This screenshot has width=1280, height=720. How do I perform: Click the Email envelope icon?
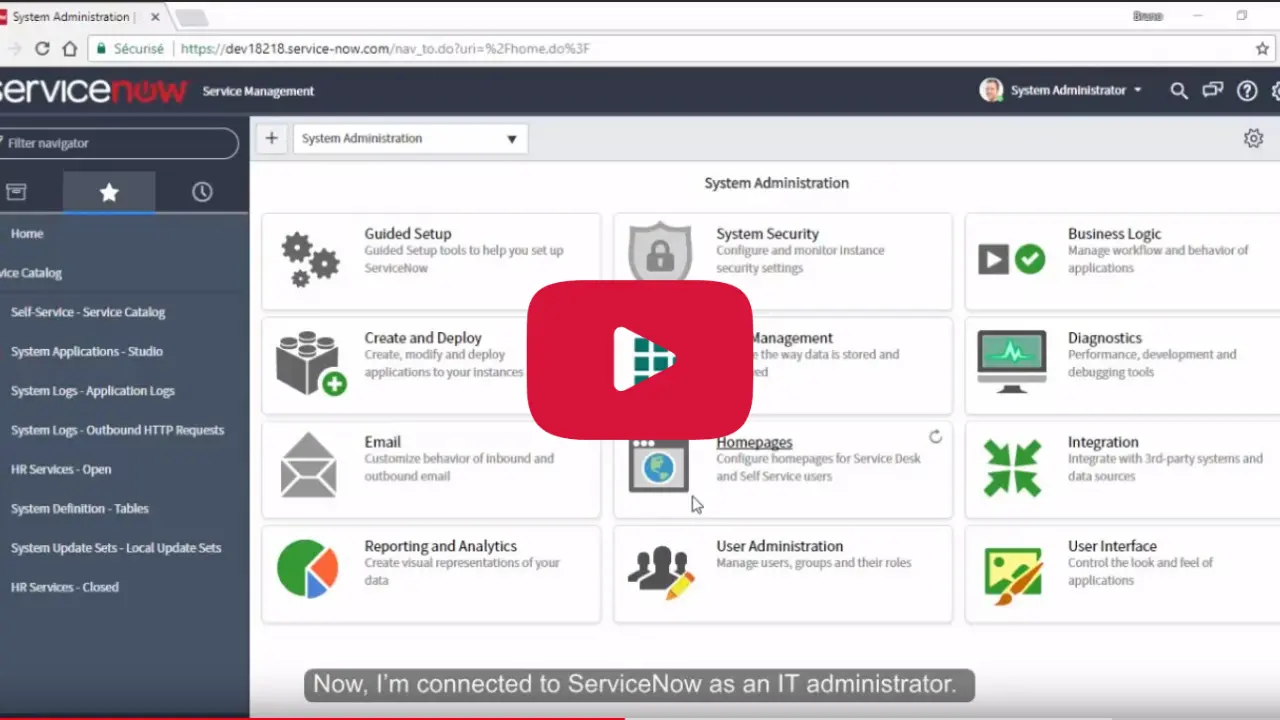(x=308, y=465)
